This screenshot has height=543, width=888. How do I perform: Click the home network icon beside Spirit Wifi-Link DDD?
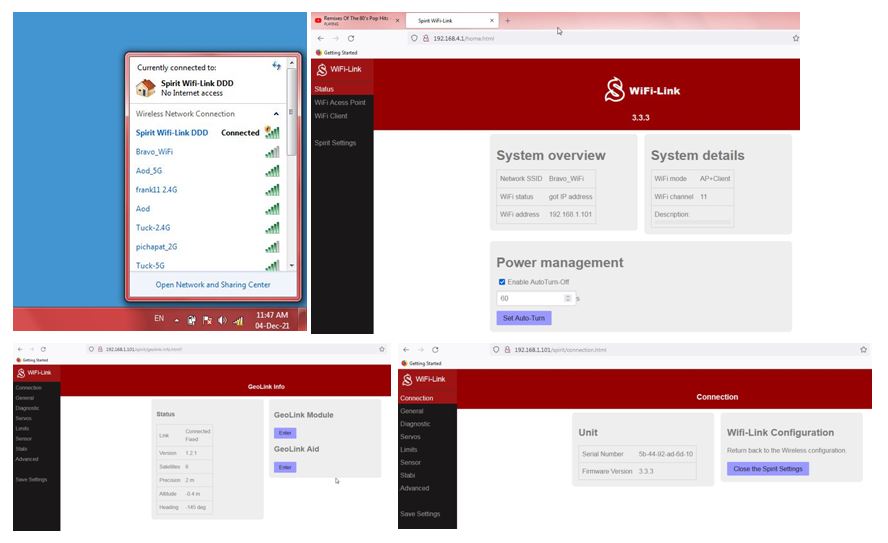(146, 87)
